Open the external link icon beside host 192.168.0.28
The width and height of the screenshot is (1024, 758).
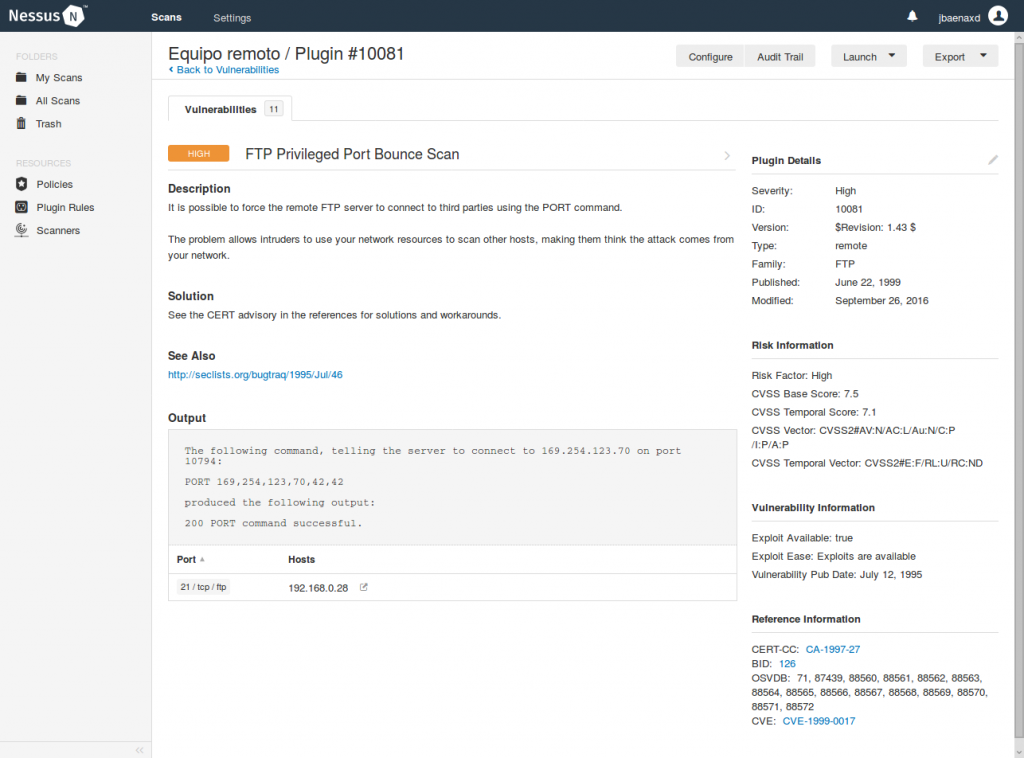point(364,587)
